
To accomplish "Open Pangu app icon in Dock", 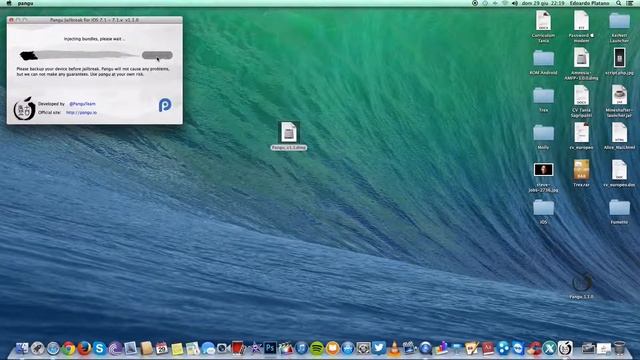I will (x=565, y=348).
